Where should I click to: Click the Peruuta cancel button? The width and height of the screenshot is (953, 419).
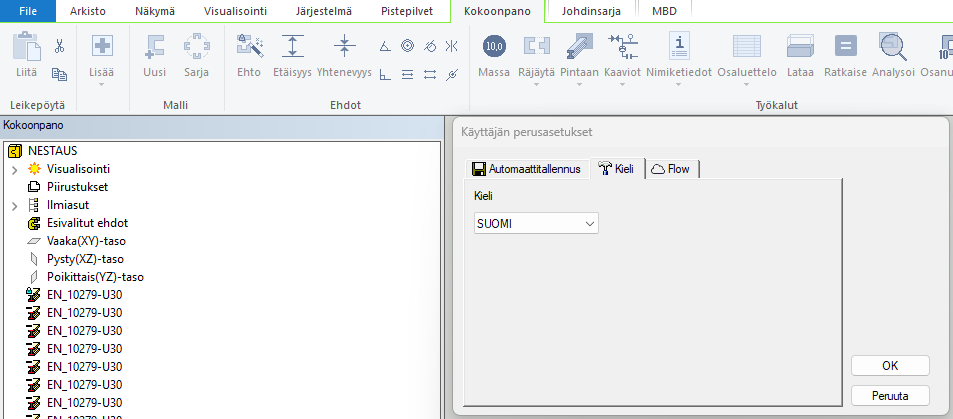click(x=890, y=395)
